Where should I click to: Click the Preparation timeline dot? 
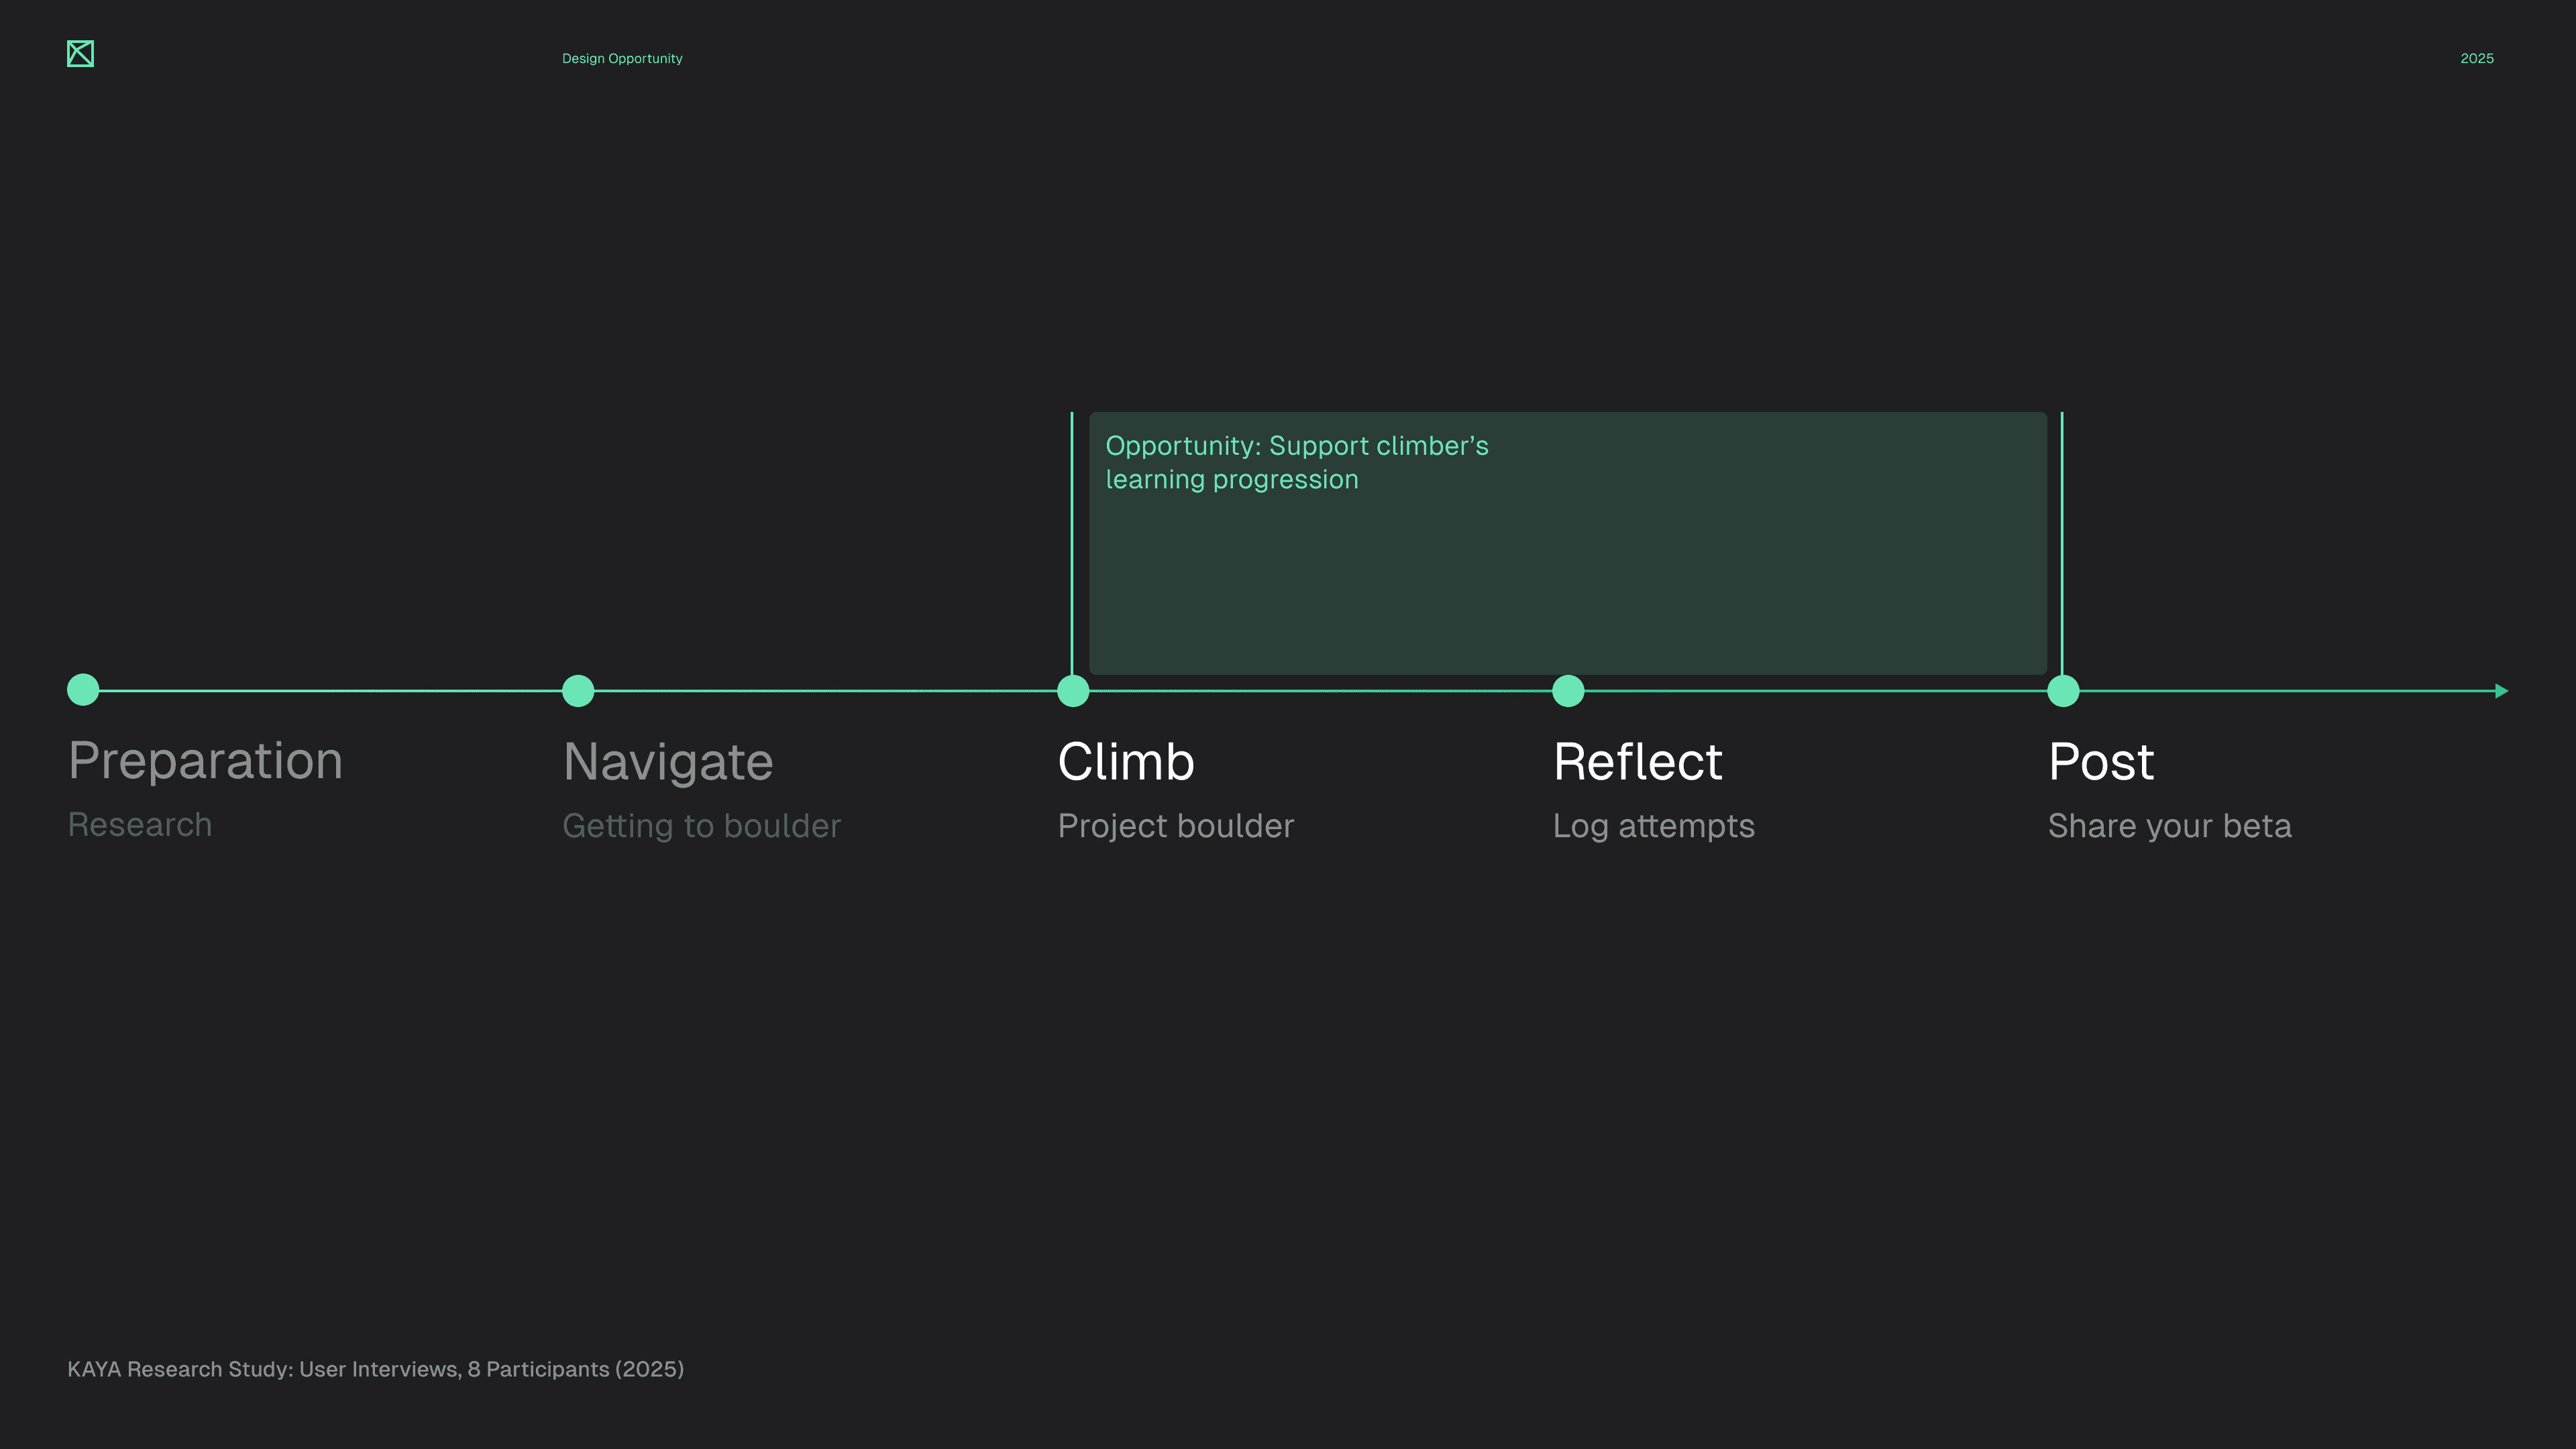pos(83,690)
